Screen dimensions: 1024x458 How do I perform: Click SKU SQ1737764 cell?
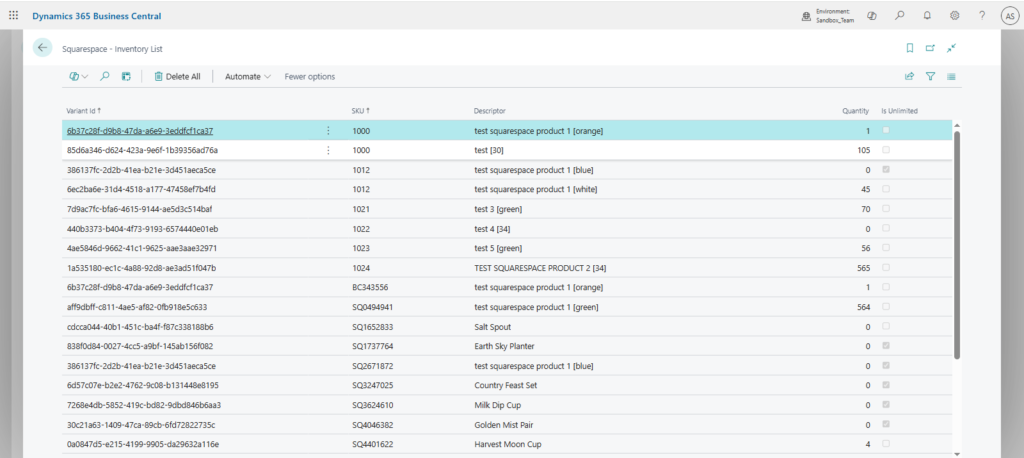[x=372, y=346]
